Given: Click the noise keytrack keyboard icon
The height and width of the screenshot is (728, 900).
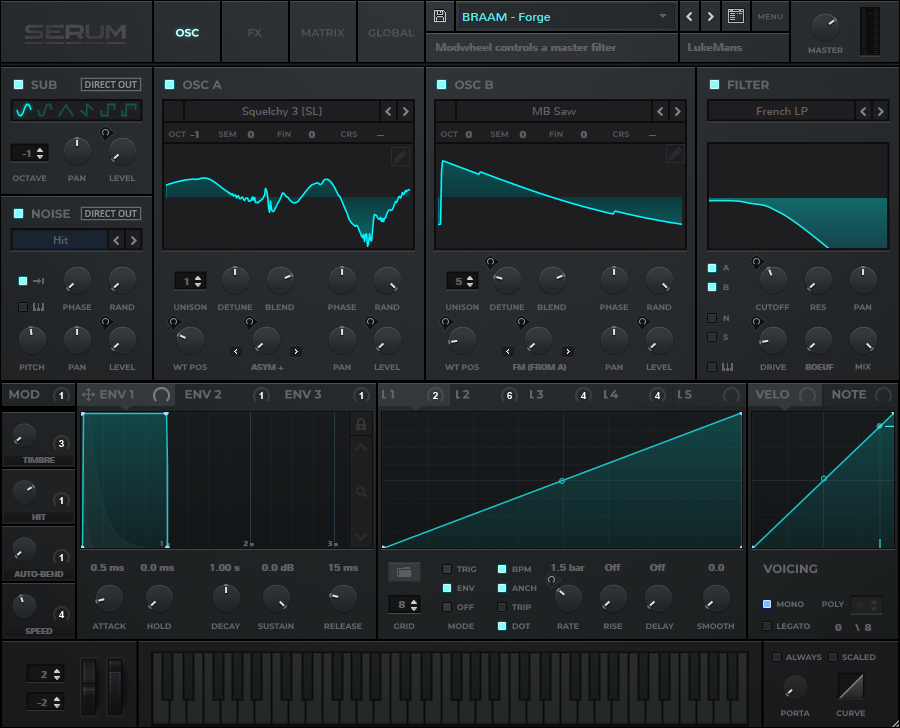Looking at the screenshot, I should (38, 307).
